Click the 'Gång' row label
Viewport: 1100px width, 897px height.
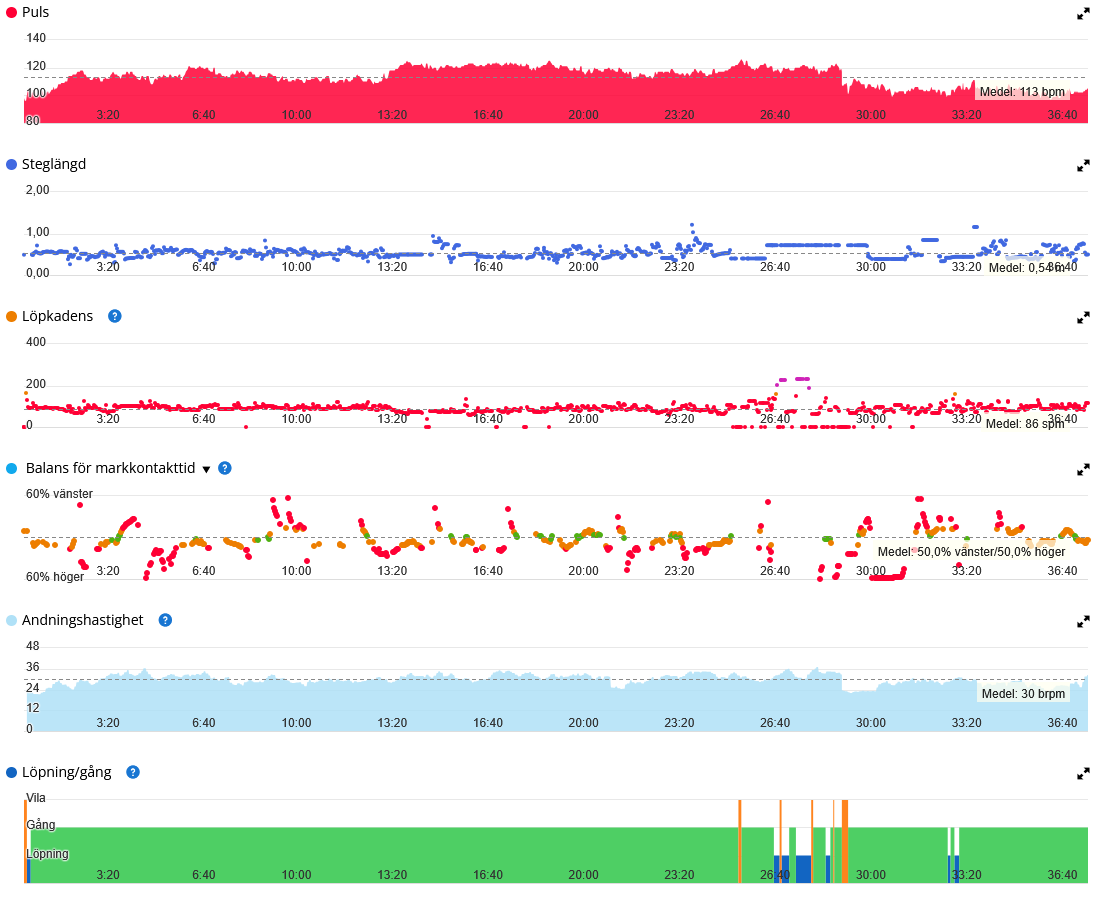coord(41,825)
